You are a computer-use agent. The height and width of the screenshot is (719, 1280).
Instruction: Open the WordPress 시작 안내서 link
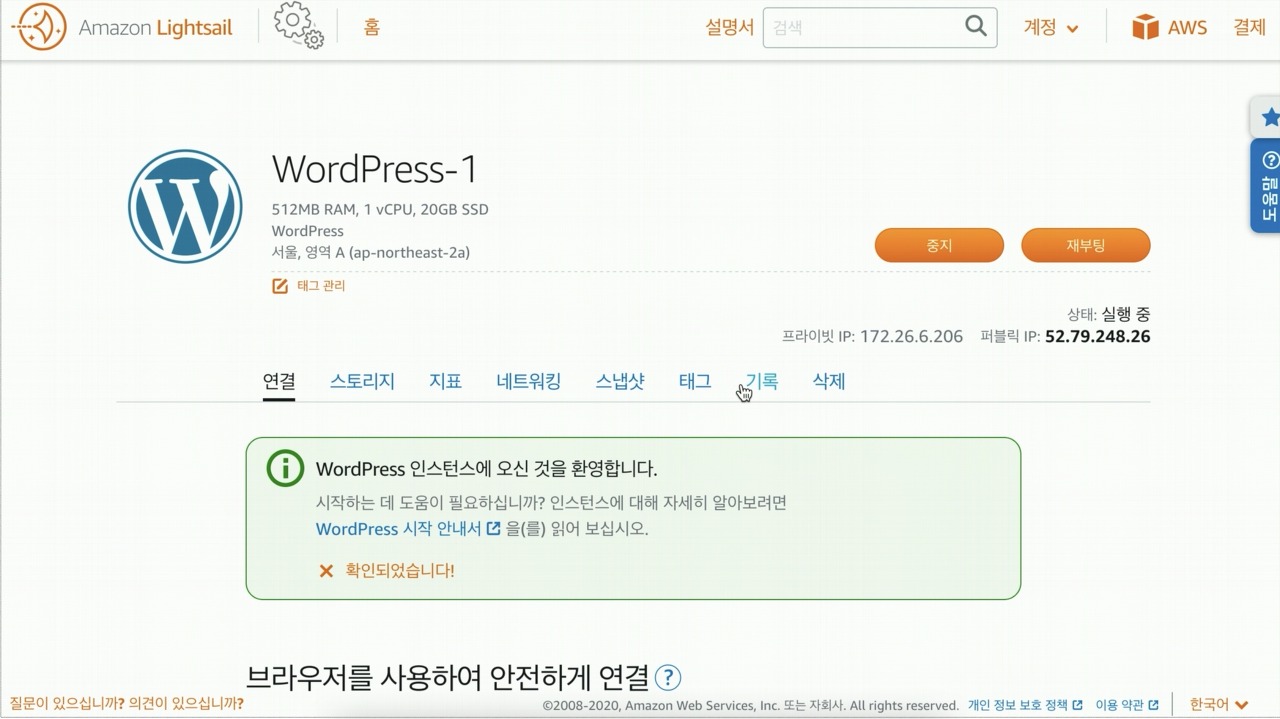408,529
